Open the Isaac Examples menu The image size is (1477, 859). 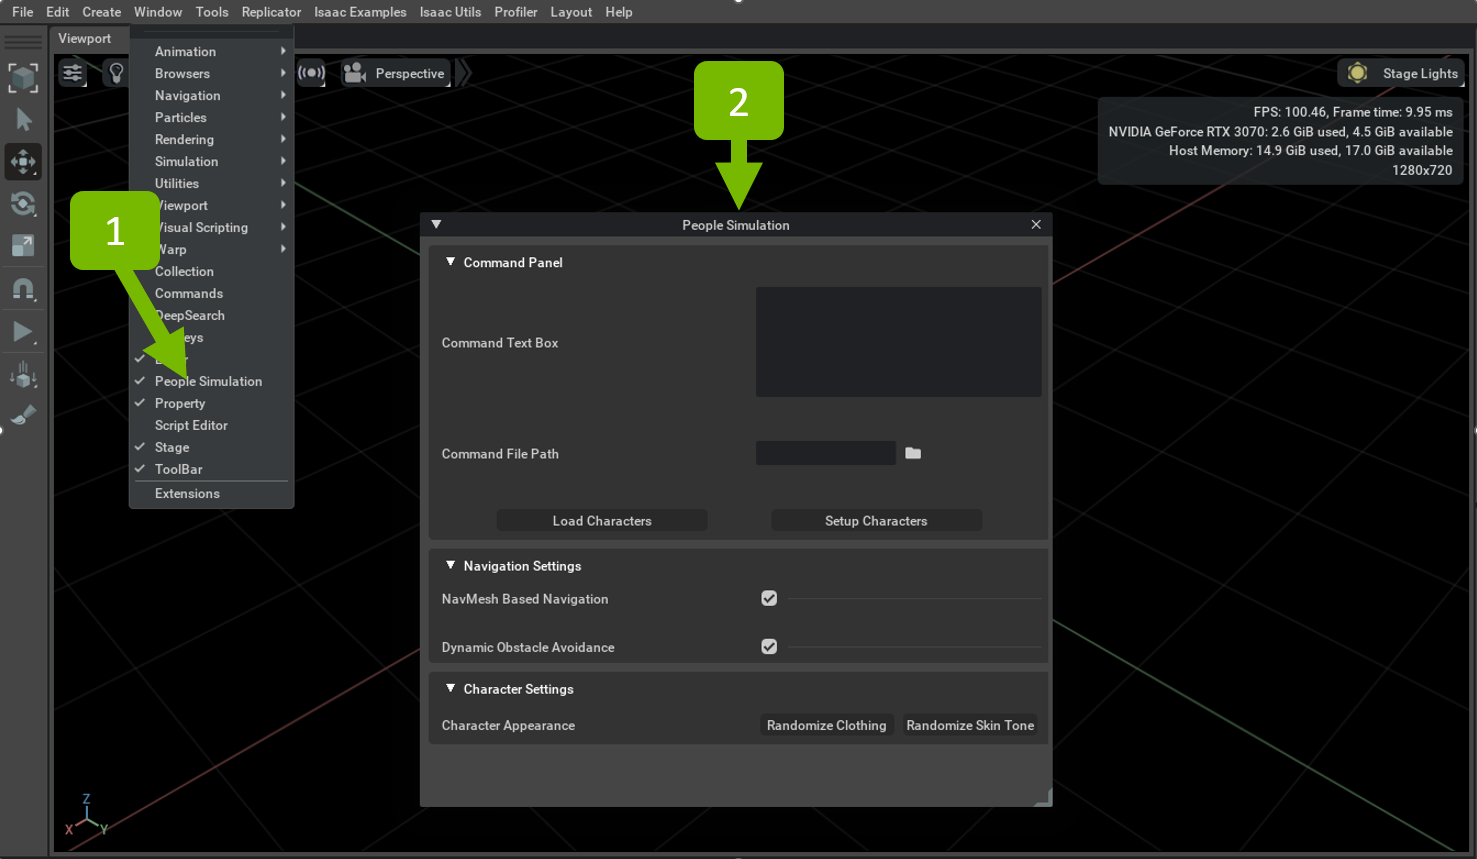360,12
